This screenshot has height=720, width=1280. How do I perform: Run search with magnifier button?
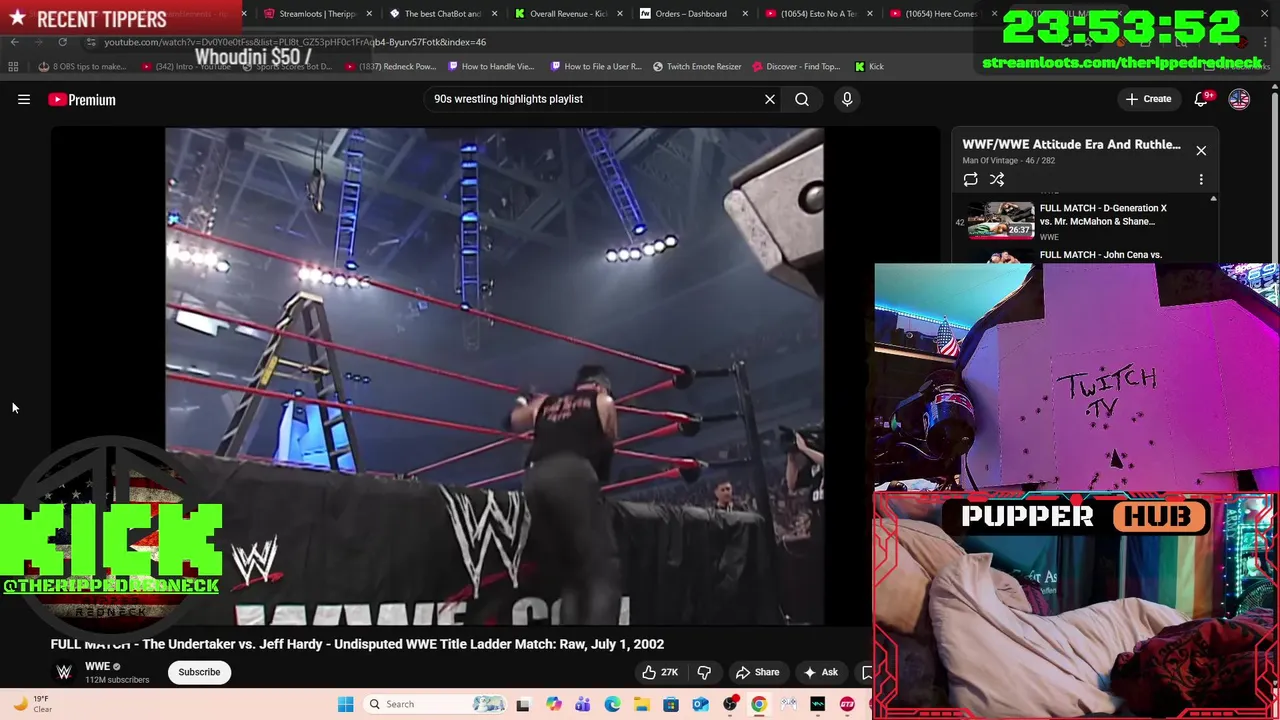point(802,99)
